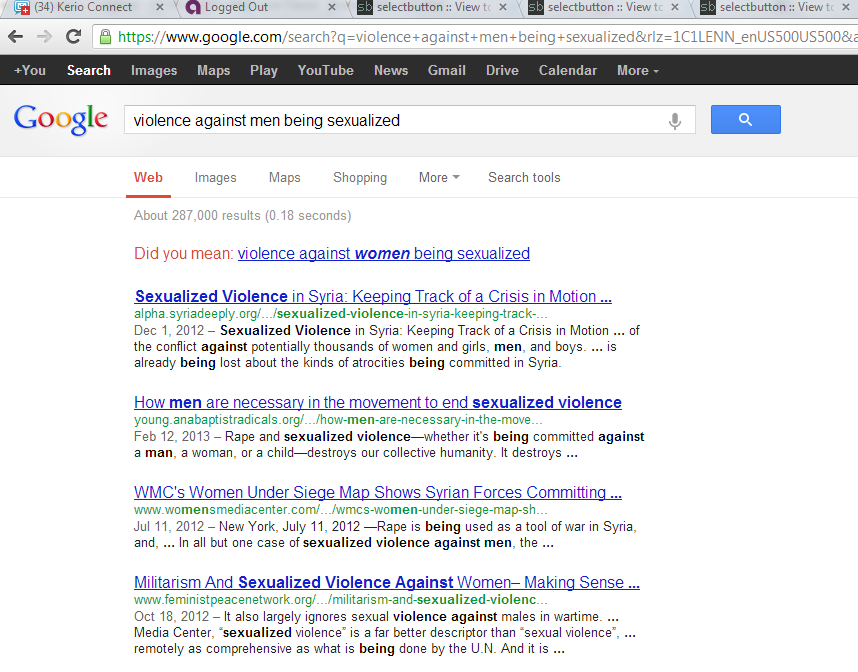Open WMC's Women Under Siege Map result
This screenshot has height=672, width=858.
[379, 492]
